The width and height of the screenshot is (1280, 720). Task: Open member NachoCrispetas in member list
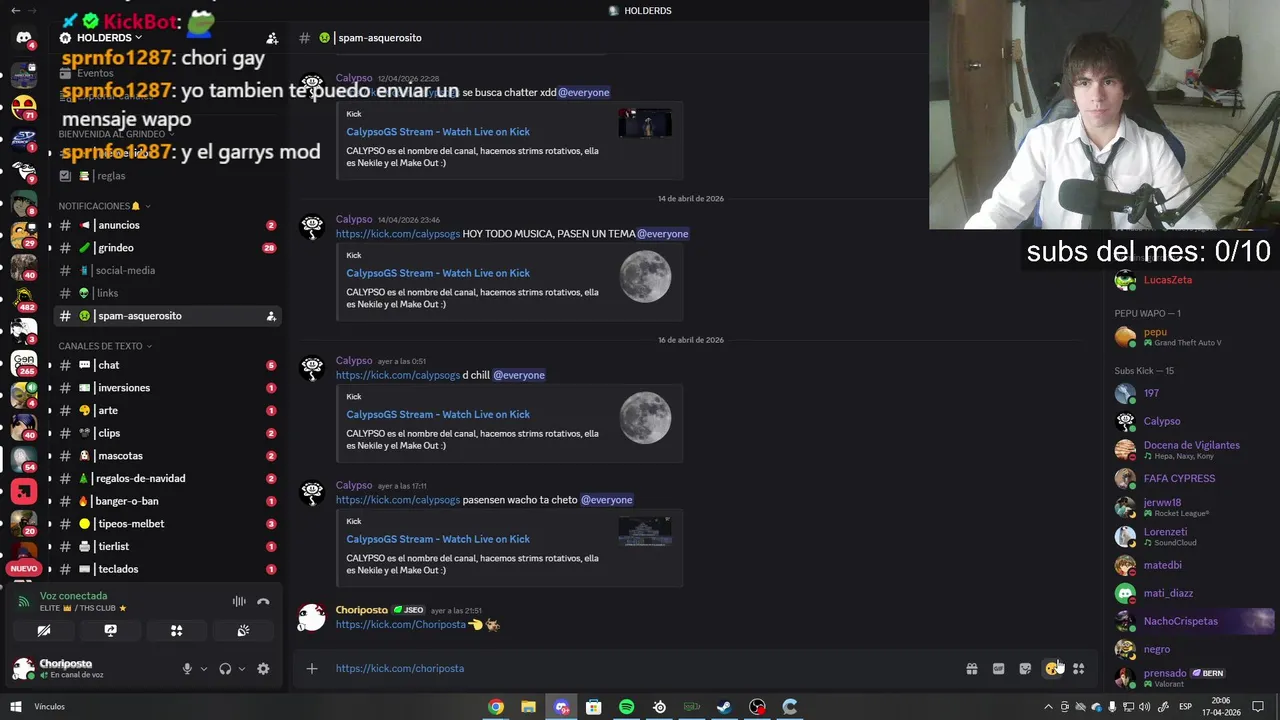point(1193,621)
